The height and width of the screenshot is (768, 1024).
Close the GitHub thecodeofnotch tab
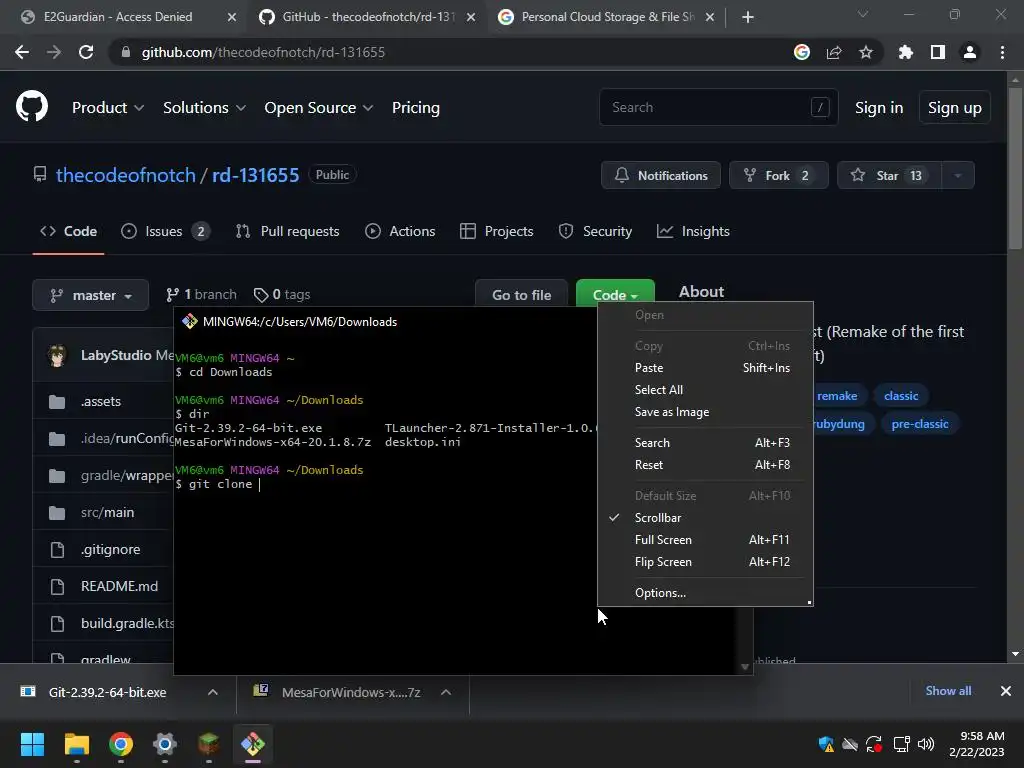point(471,17)
